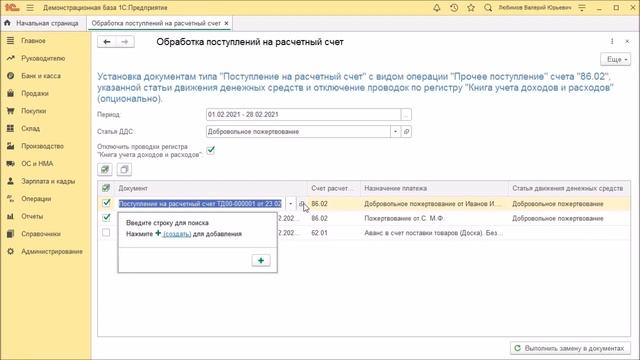Image resolution: width=640 pixels, height=360 pixels.
Task: Click the uncheck-all rows toolbar icon
Action: pos(124,169)
